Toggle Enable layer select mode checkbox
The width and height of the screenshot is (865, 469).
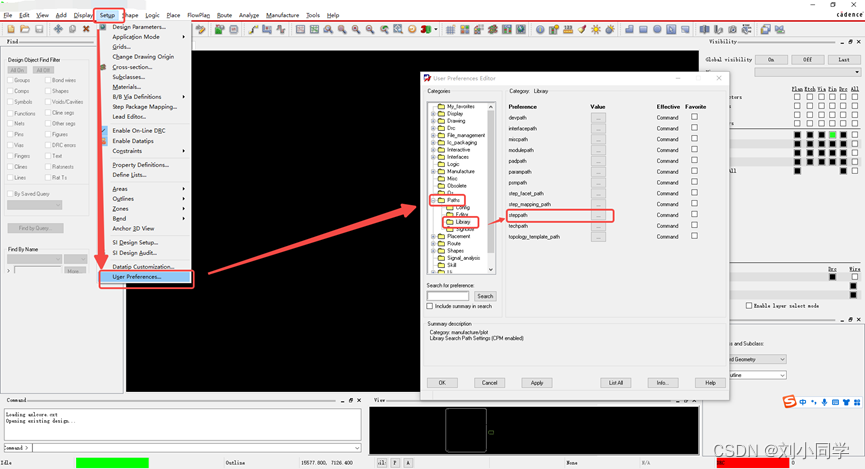pyautogui.click(x=749, y=305)
